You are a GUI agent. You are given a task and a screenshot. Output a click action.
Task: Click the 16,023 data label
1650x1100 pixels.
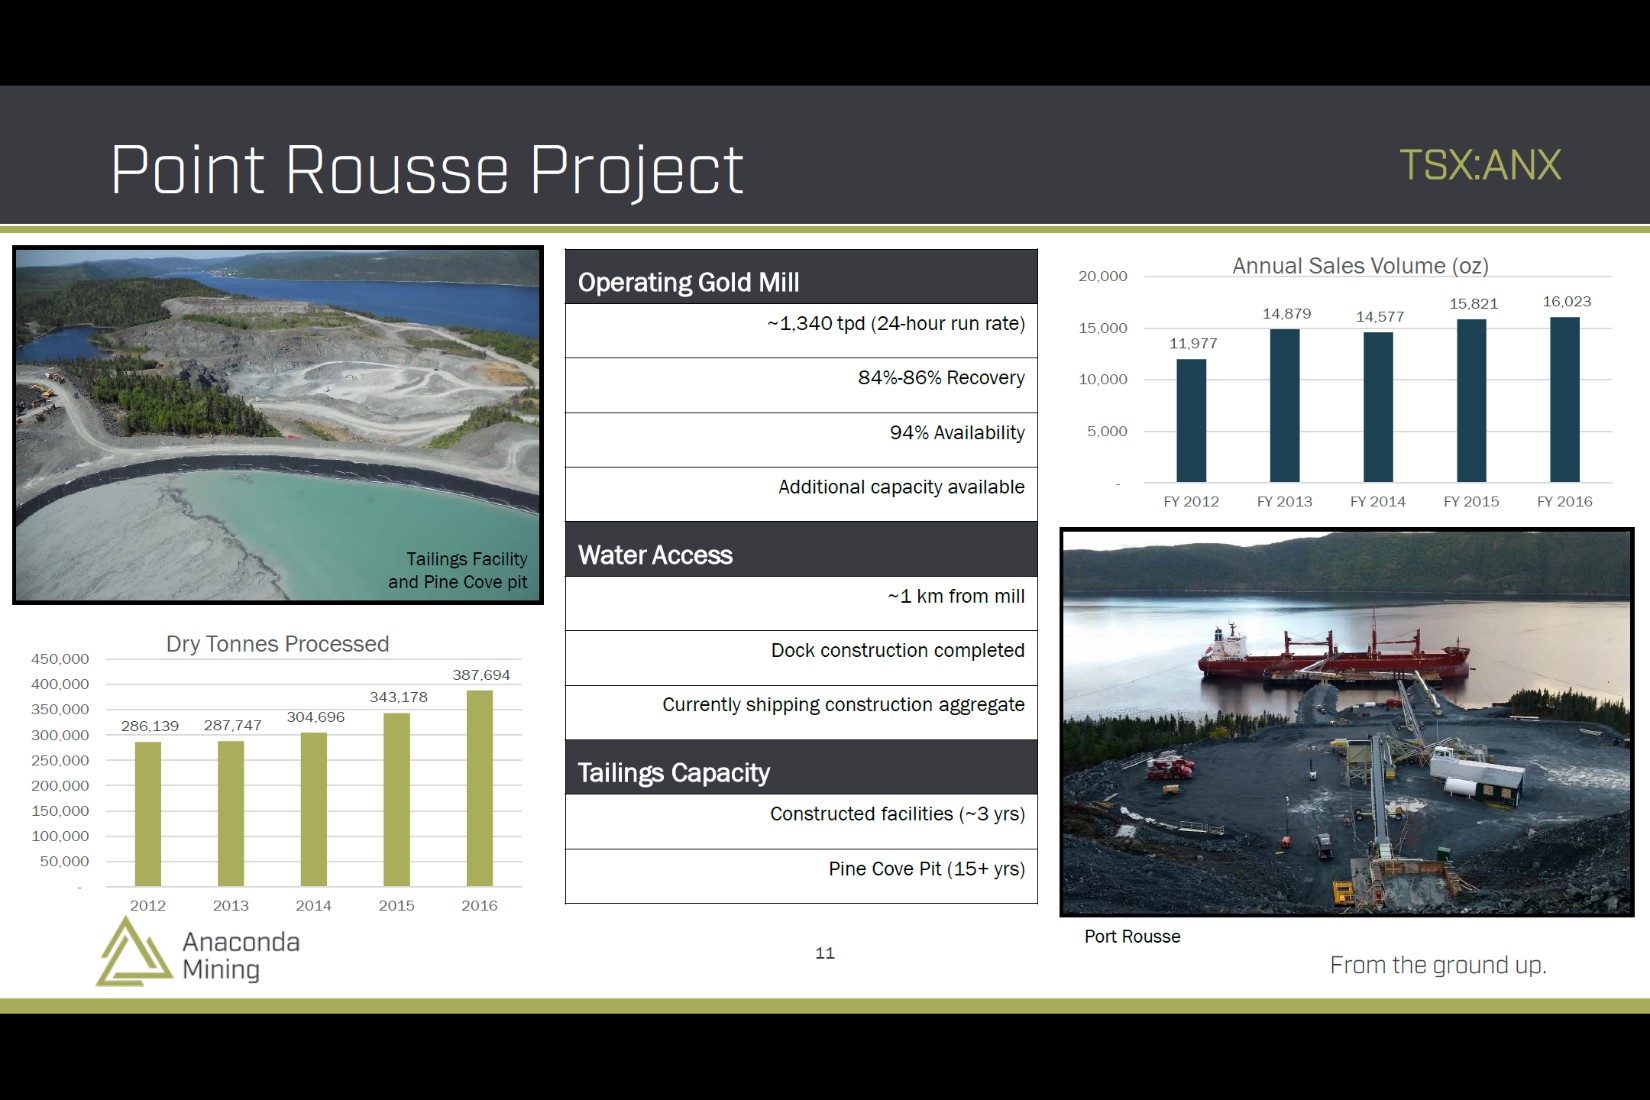coord(1567,301)
